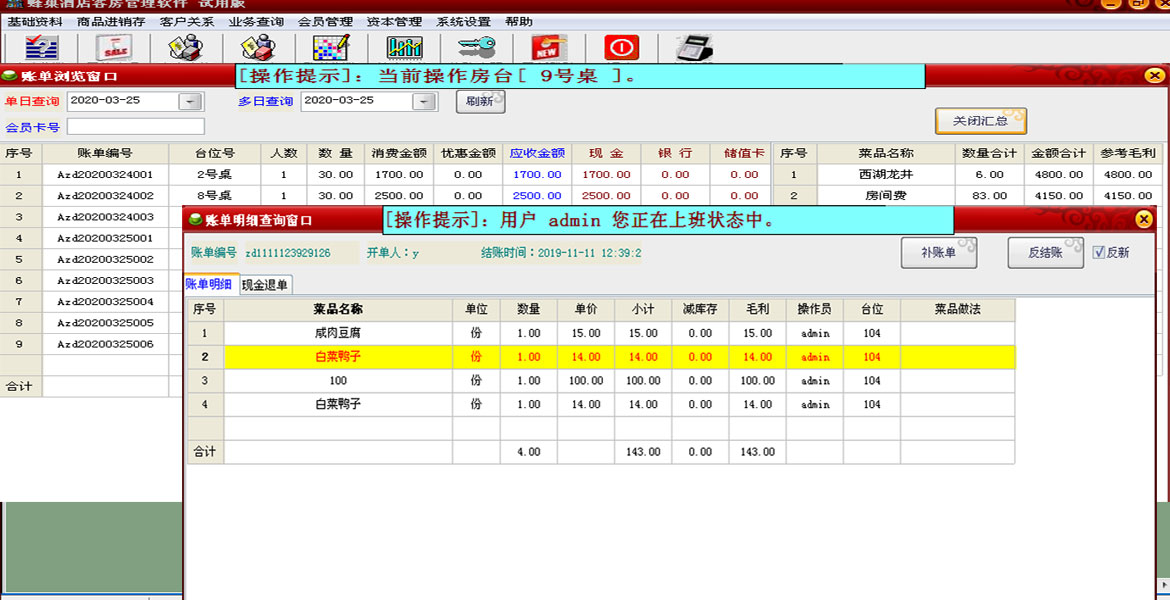Screen dimensions: 1170x600
Task: Click the 补账单 button
Action: pos(939,252)
